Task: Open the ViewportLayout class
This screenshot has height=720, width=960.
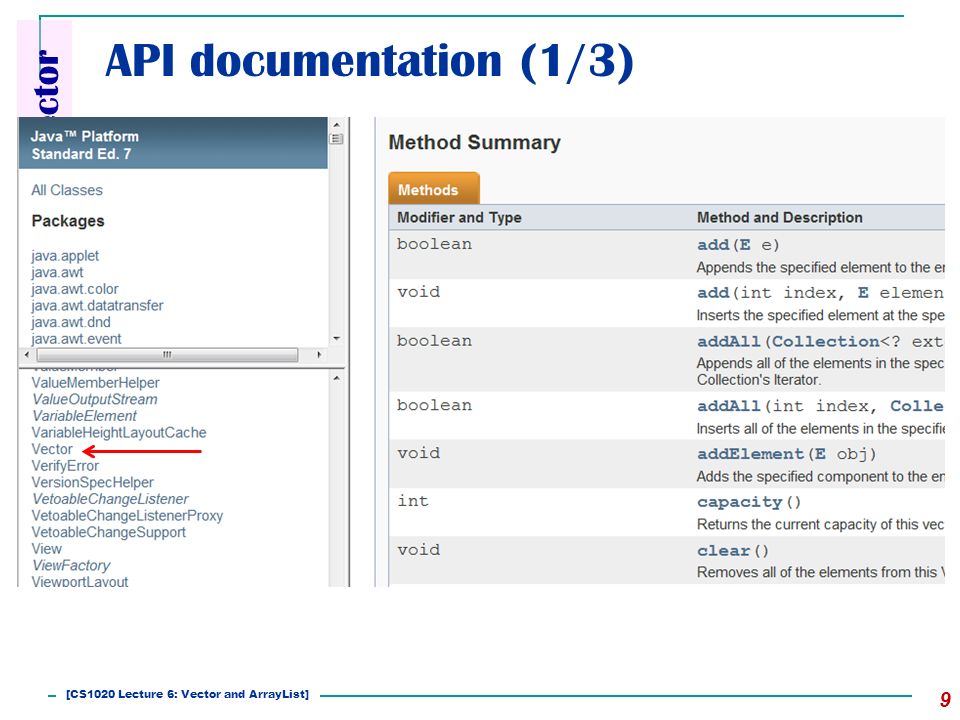Action: click(x=80, y=581)
